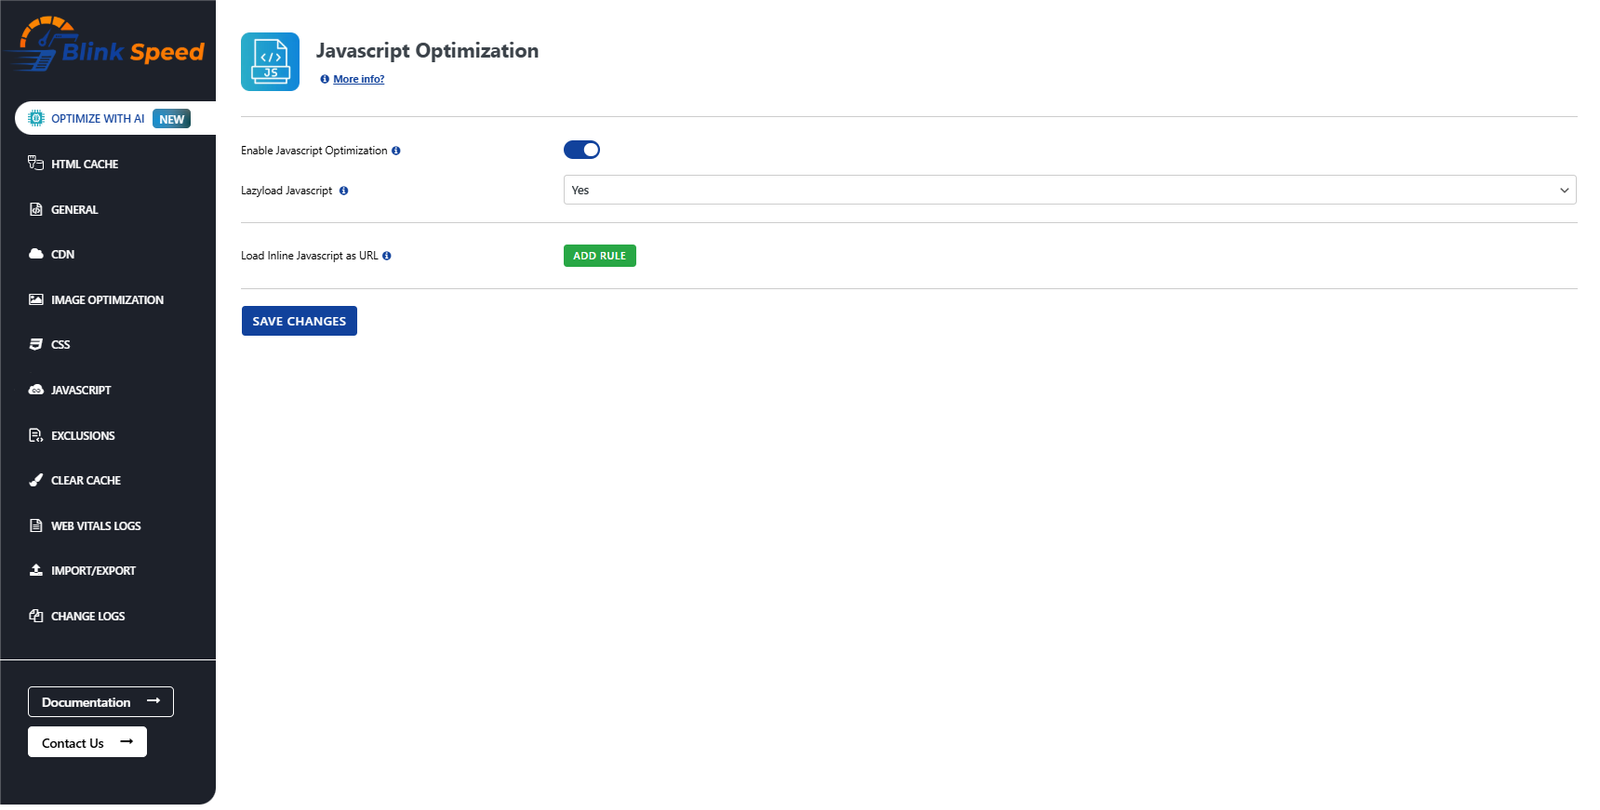Viewport: 1600px width, 810px height.
Task: Open the More info? link
Action: [359, 79]
